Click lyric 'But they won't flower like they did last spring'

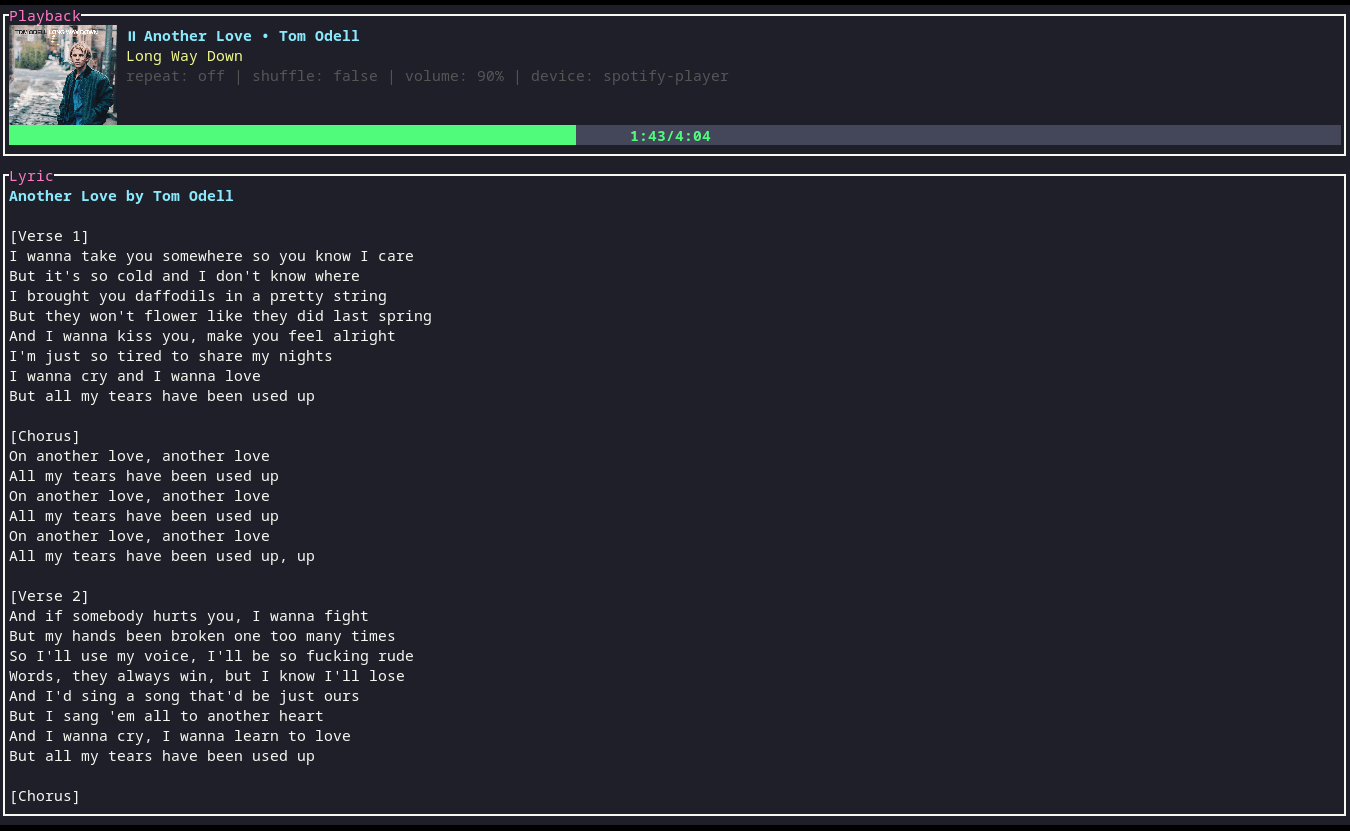[x=220, y=316]
